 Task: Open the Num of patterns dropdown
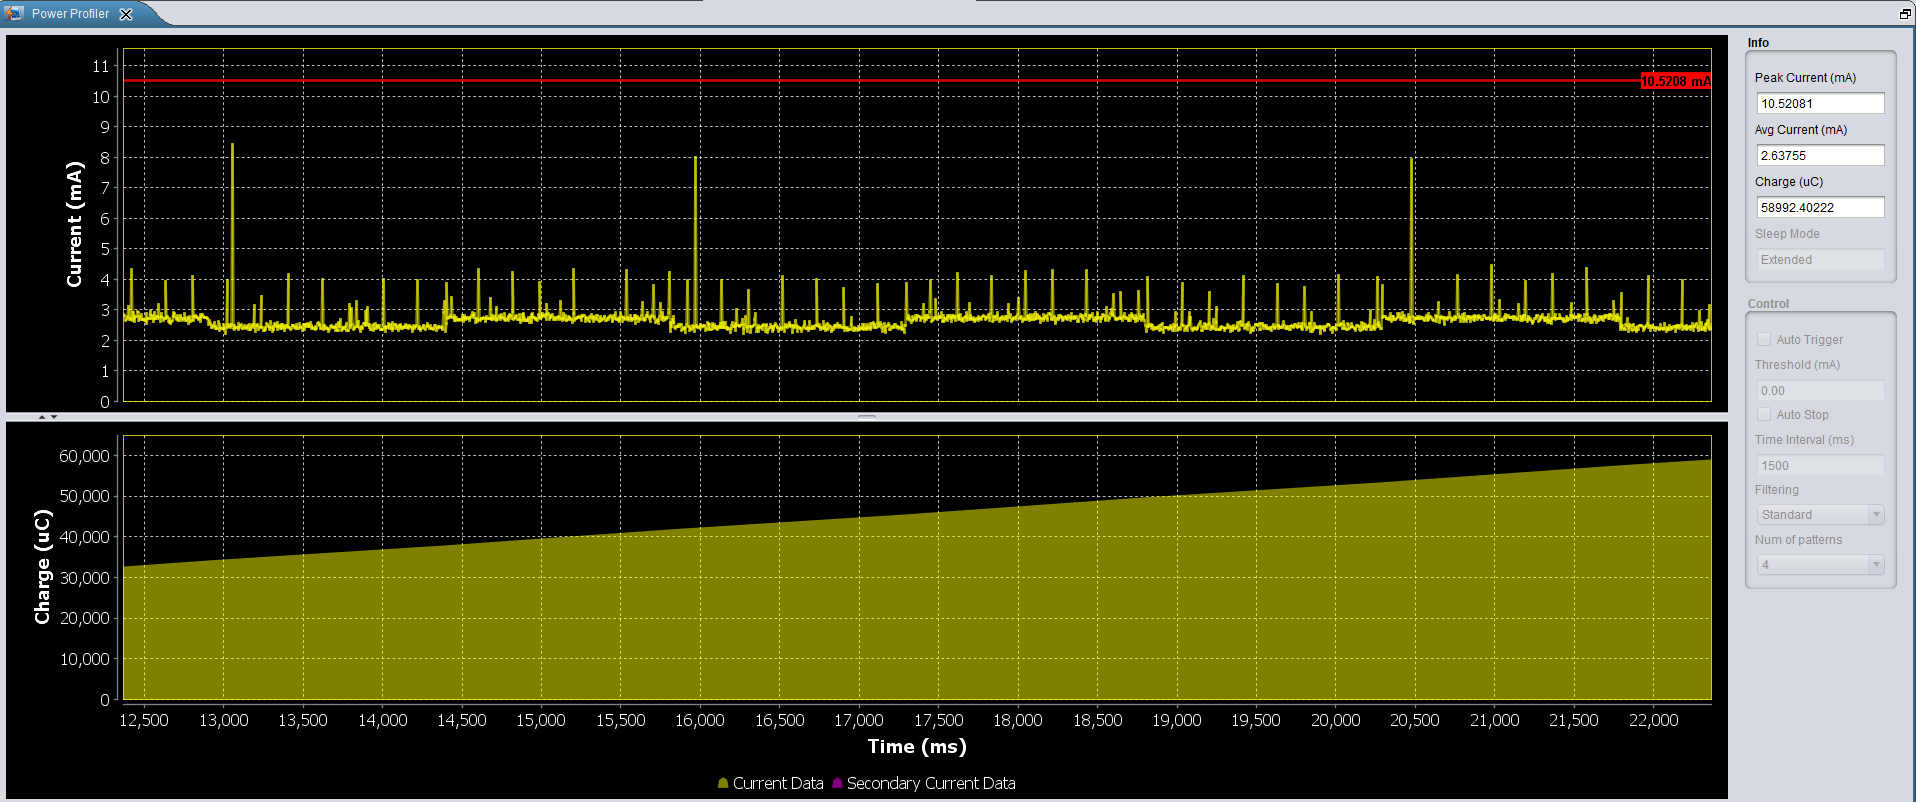(x=1820, y=564)
